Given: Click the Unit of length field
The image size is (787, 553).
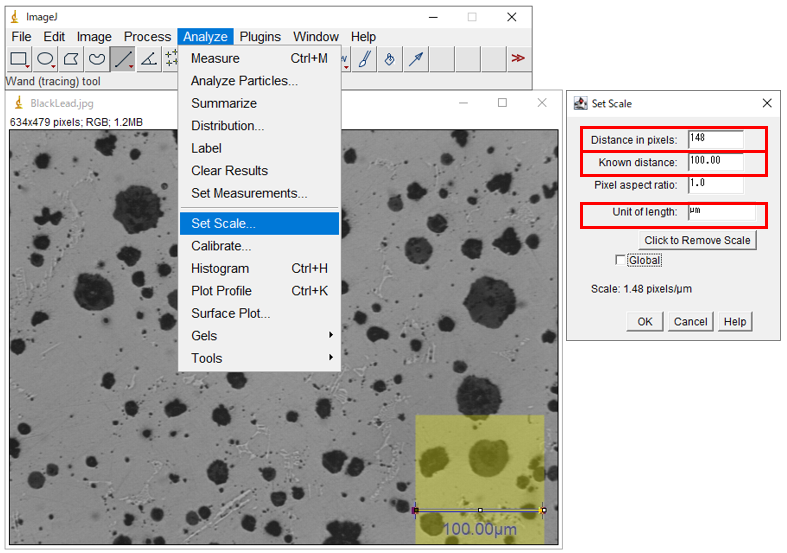Looking at the screenshot, I should [720, 212].
